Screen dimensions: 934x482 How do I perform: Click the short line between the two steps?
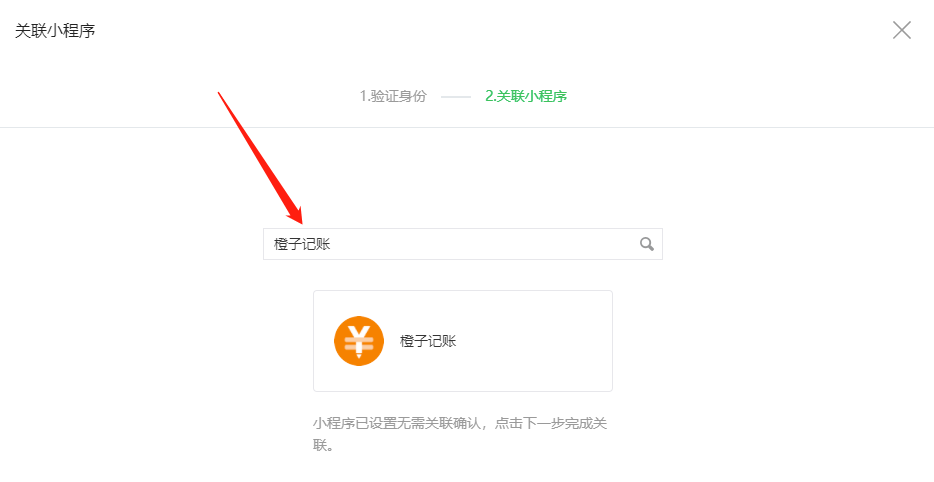pos(456,97)
